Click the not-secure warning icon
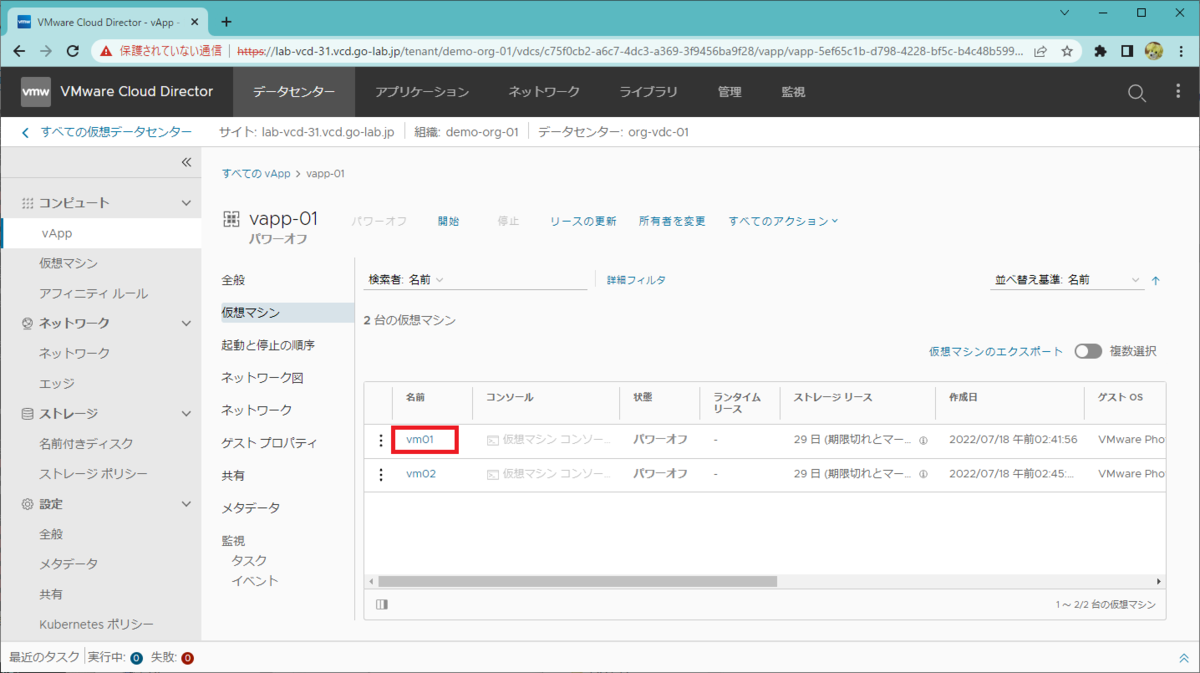1200x673 pixels. (105, 50)
